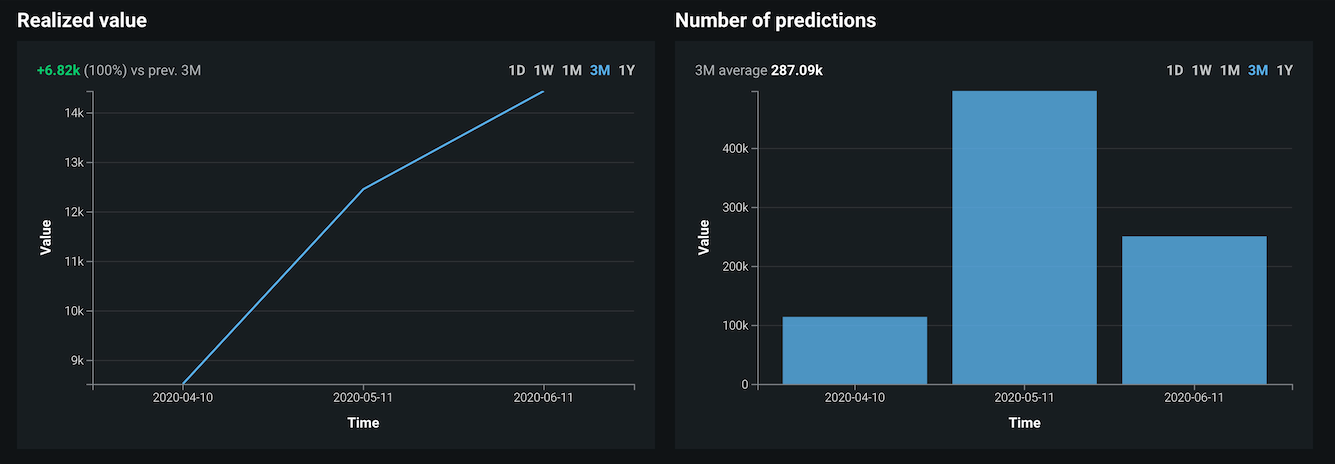Switch Number of predictions chart to 1Y
Image resolution: width=1335 pixels, height=464 pixels.
1285,70
